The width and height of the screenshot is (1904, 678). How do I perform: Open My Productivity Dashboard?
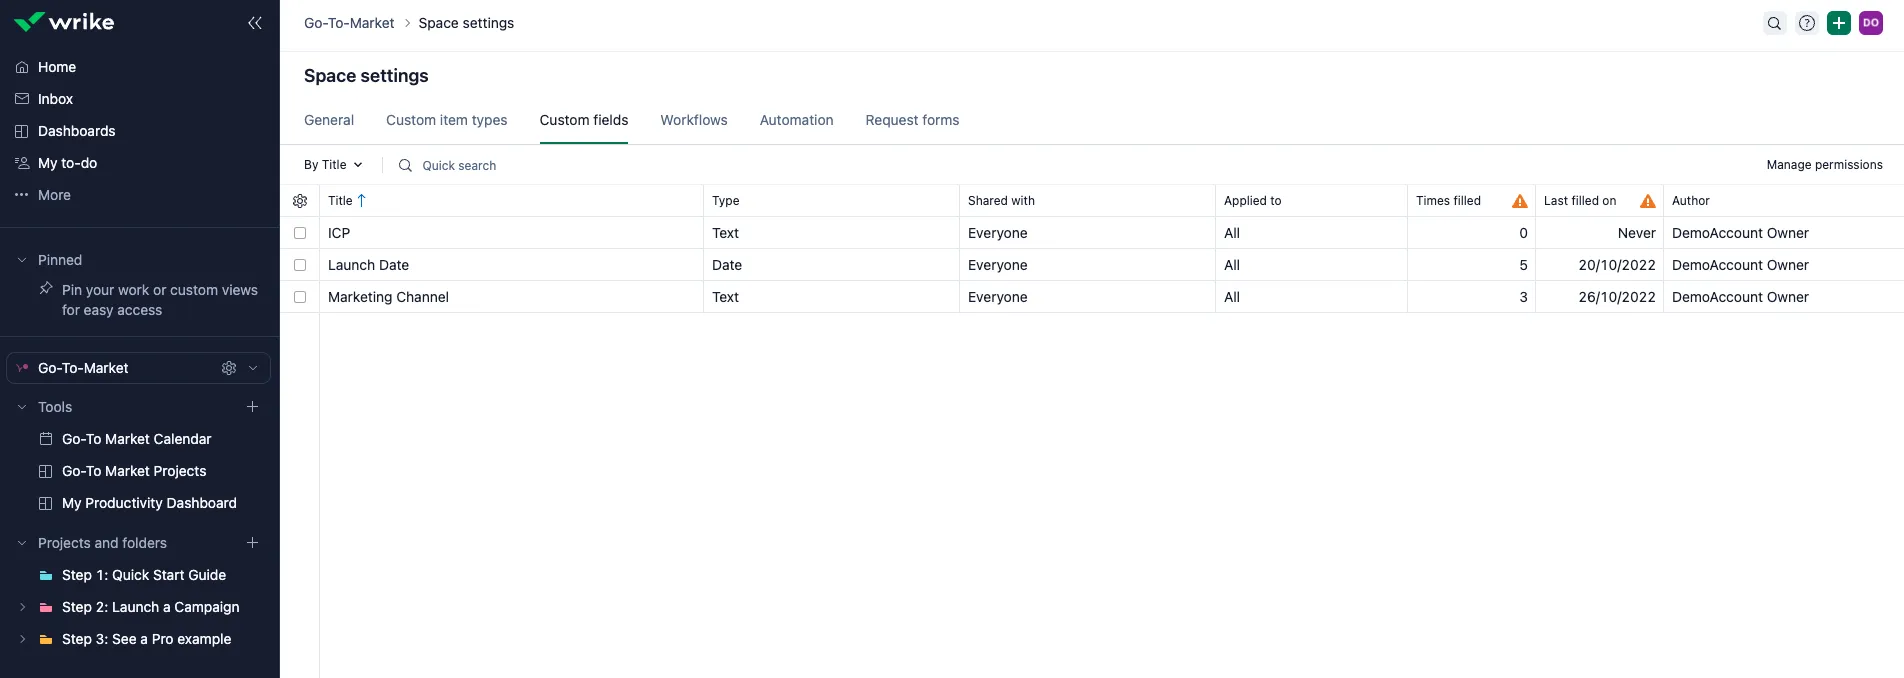[x=149, y=503]
